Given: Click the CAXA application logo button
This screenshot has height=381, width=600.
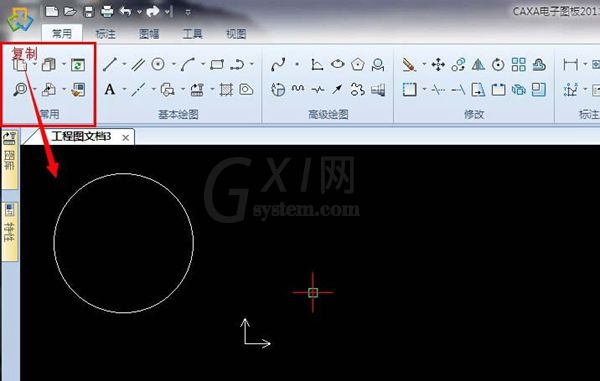Looking at the screenshot, I should (20, 19).
